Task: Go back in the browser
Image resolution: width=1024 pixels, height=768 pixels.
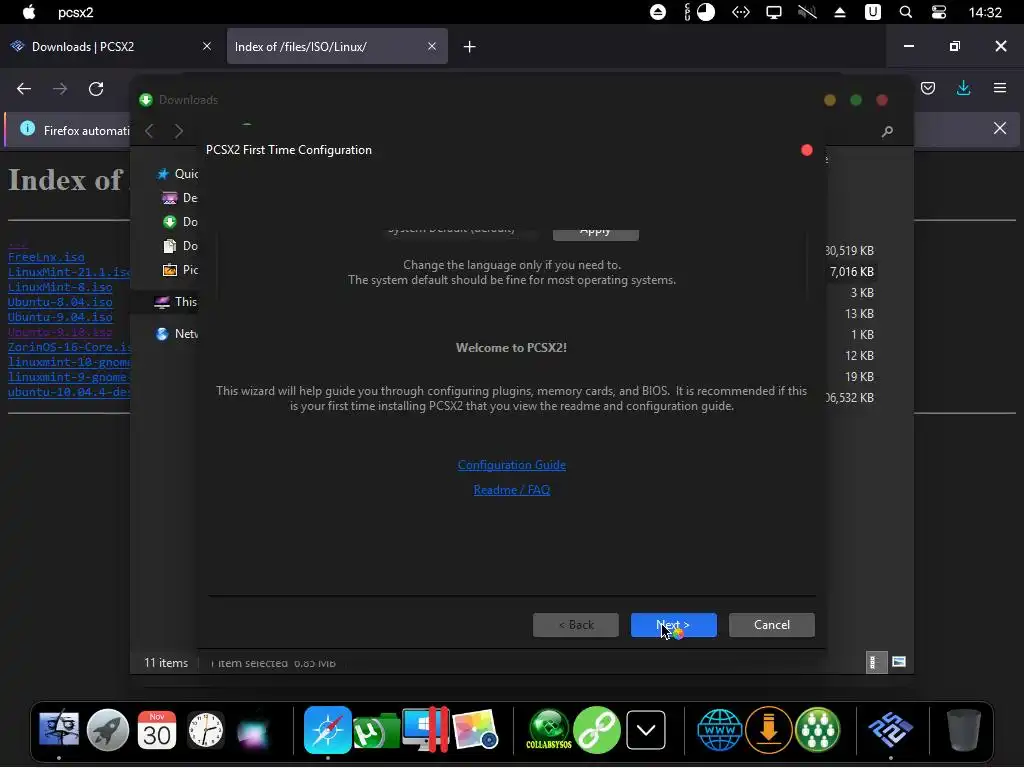Action: click(x=24, y=89)
